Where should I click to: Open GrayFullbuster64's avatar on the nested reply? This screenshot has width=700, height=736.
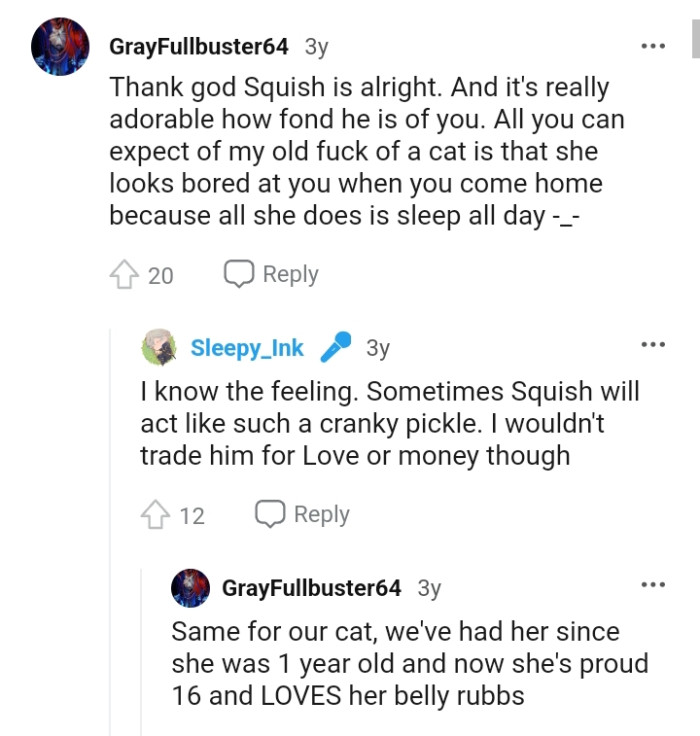191,587
